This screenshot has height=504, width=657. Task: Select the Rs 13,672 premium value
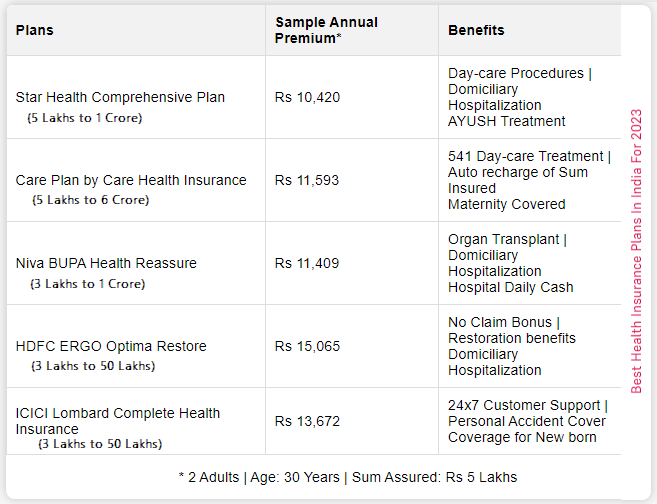pos(307,421)
